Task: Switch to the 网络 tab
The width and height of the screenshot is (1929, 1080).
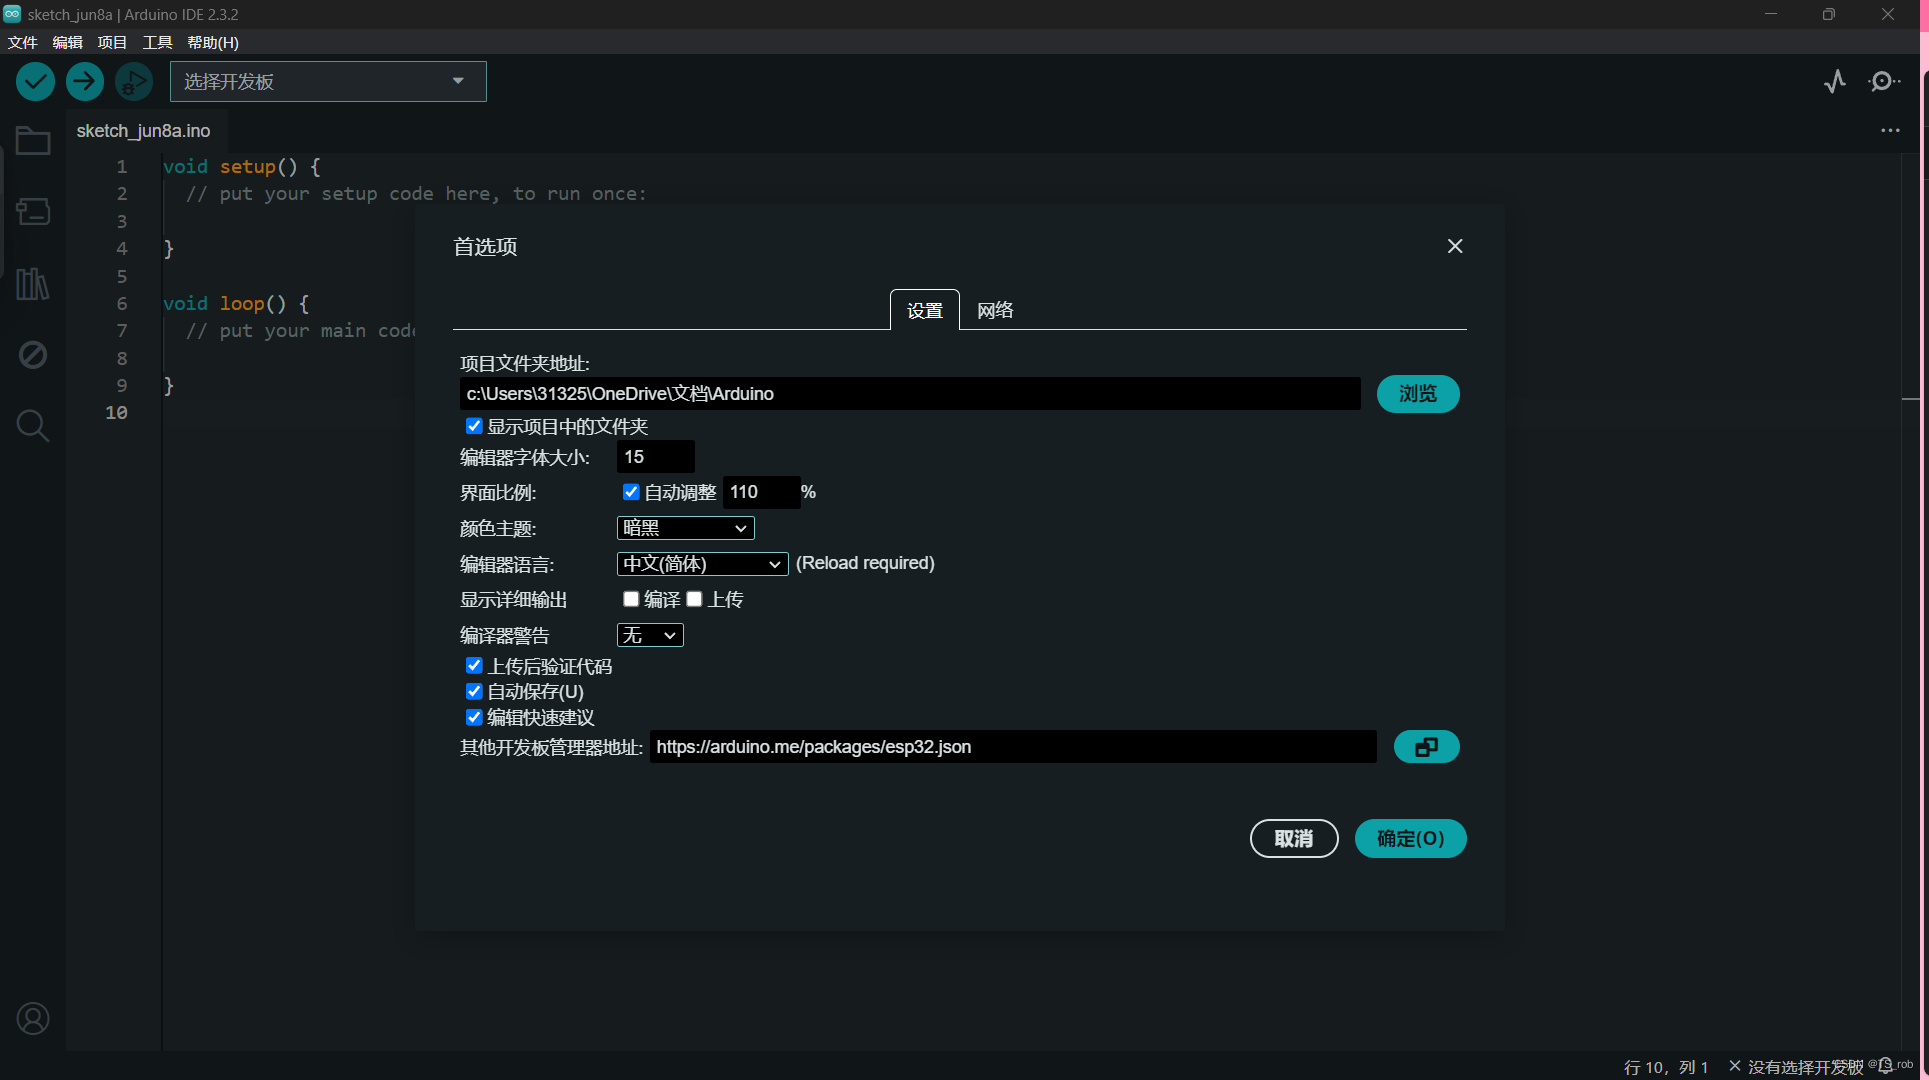Action: pos(994,310)
